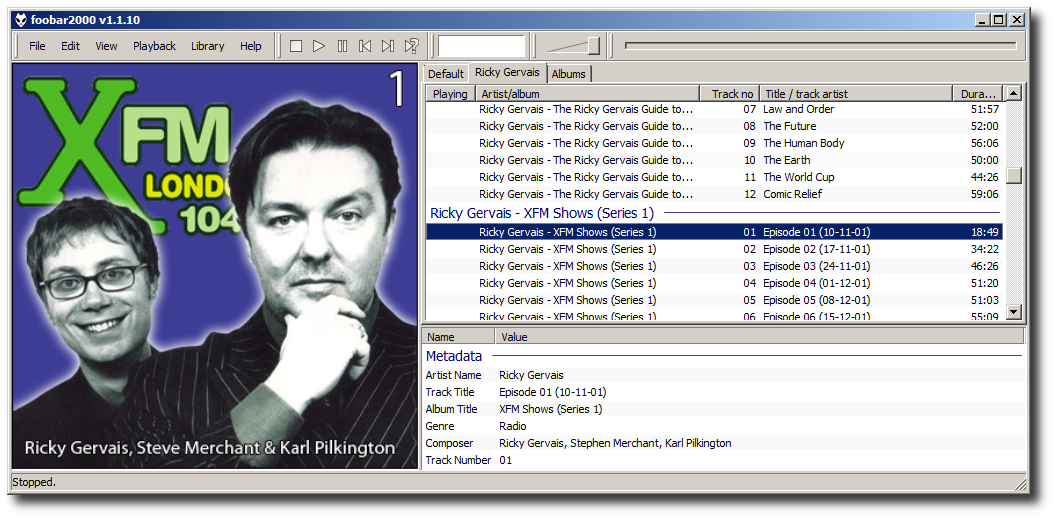
Task: Click the Composer metadata value
Action: pyautogui.click(x=615, y=443)
